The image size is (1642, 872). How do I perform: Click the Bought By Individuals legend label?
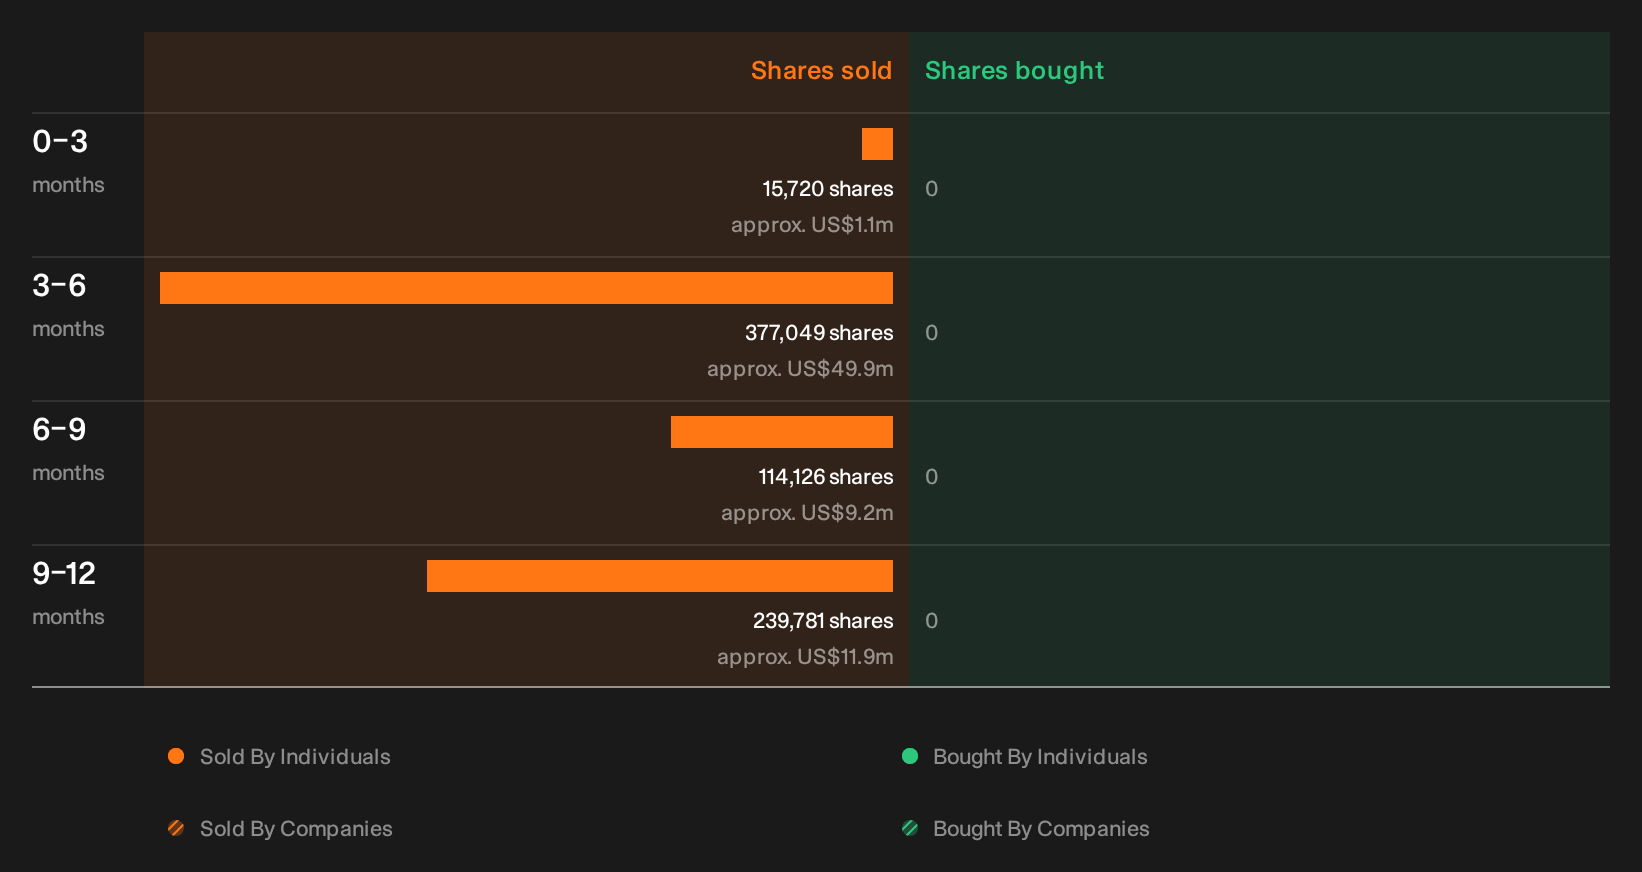(1040, 757)
